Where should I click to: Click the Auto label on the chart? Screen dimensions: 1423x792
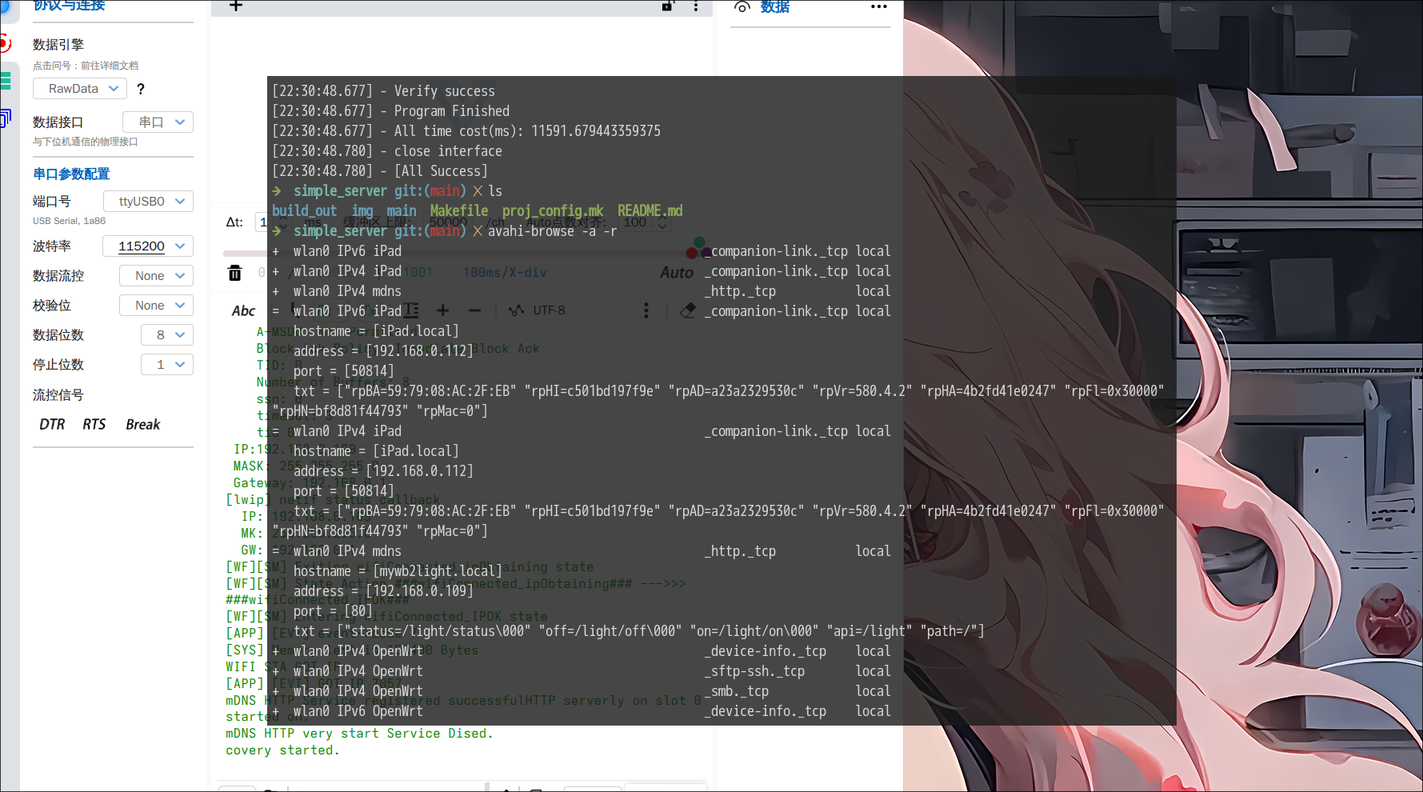tap(676, 273)
